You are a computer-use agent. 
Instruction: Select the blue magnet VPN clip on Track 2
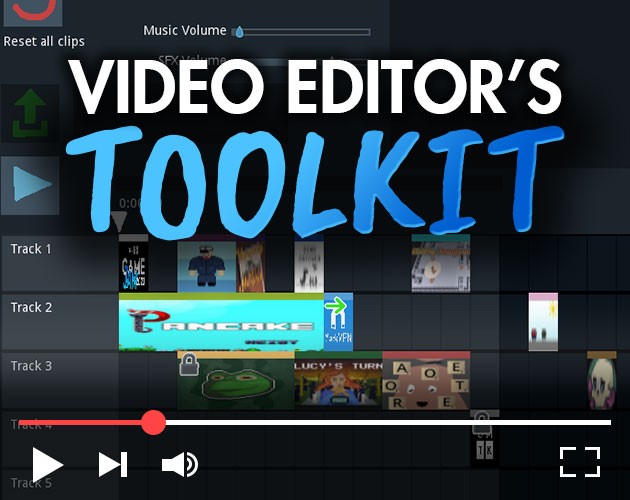[x=338, y=322]
